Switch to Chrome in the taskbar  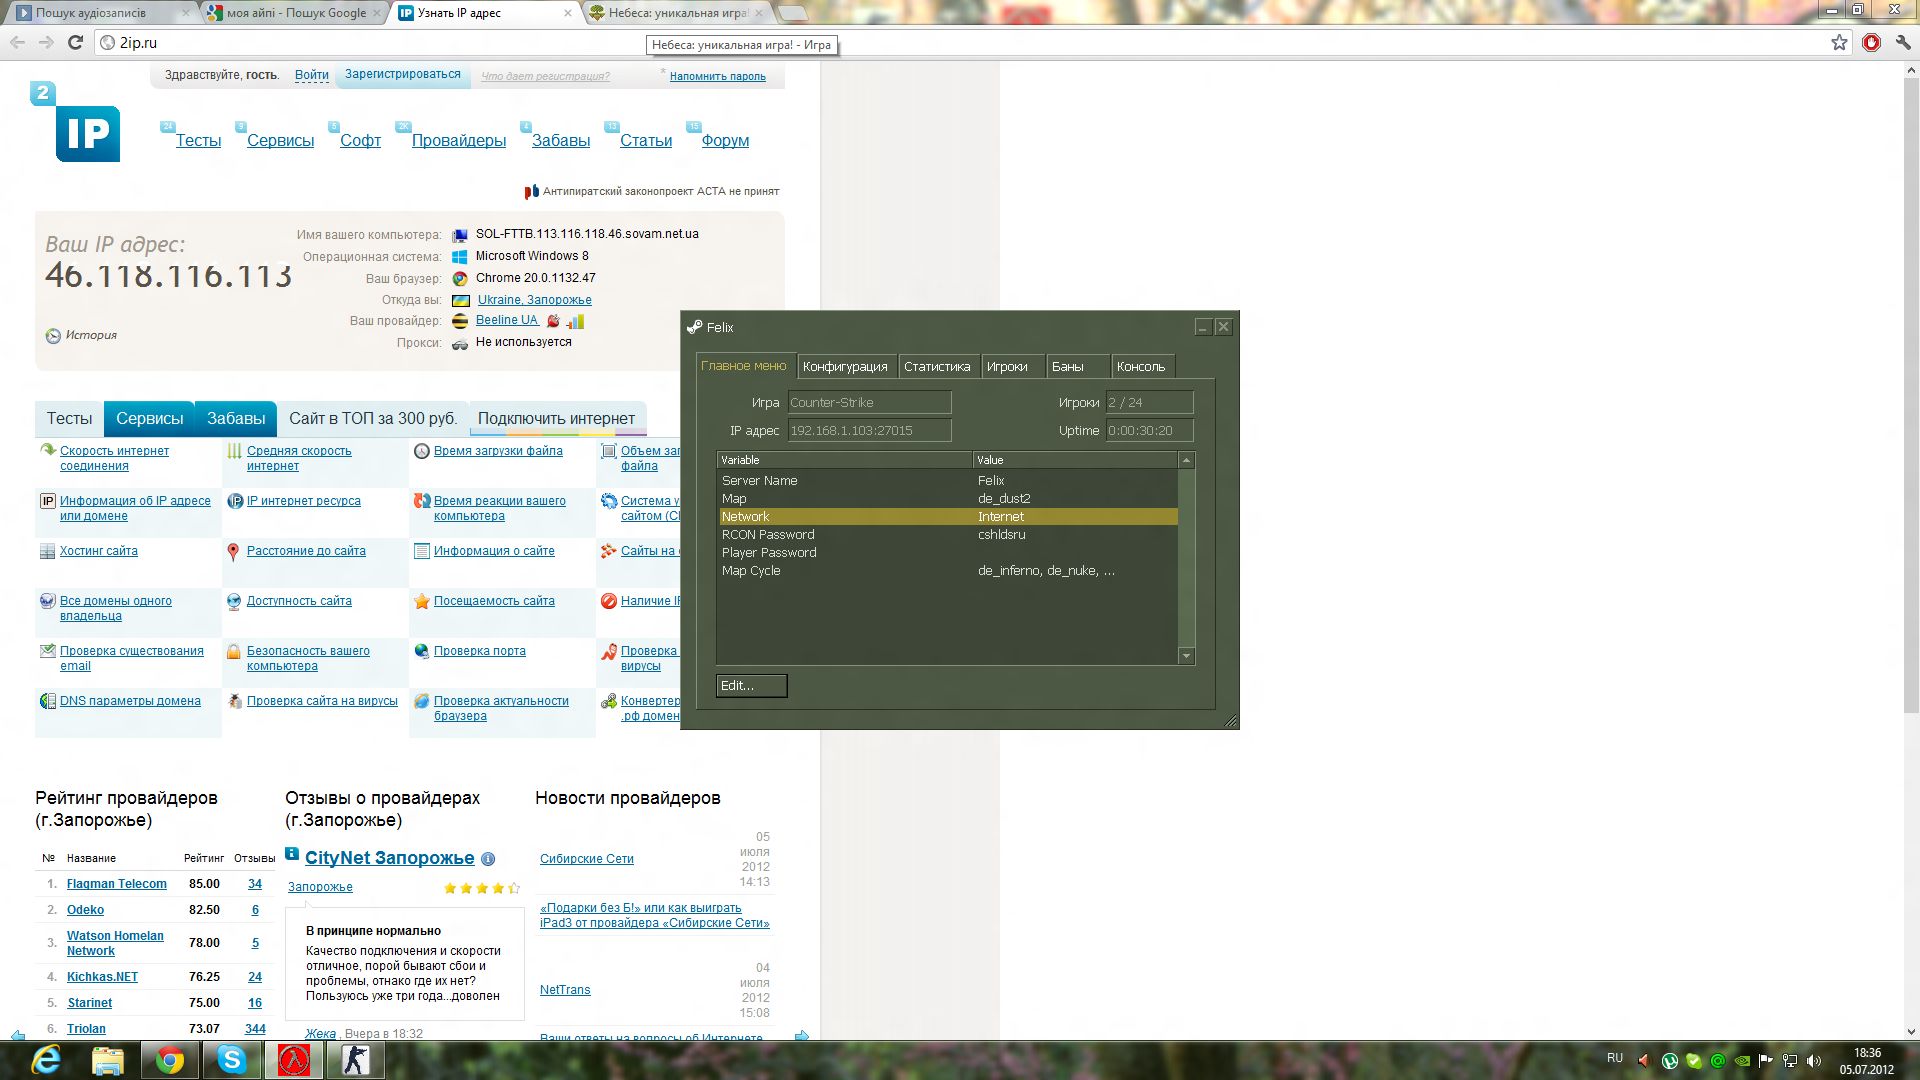pos(169,1060)
